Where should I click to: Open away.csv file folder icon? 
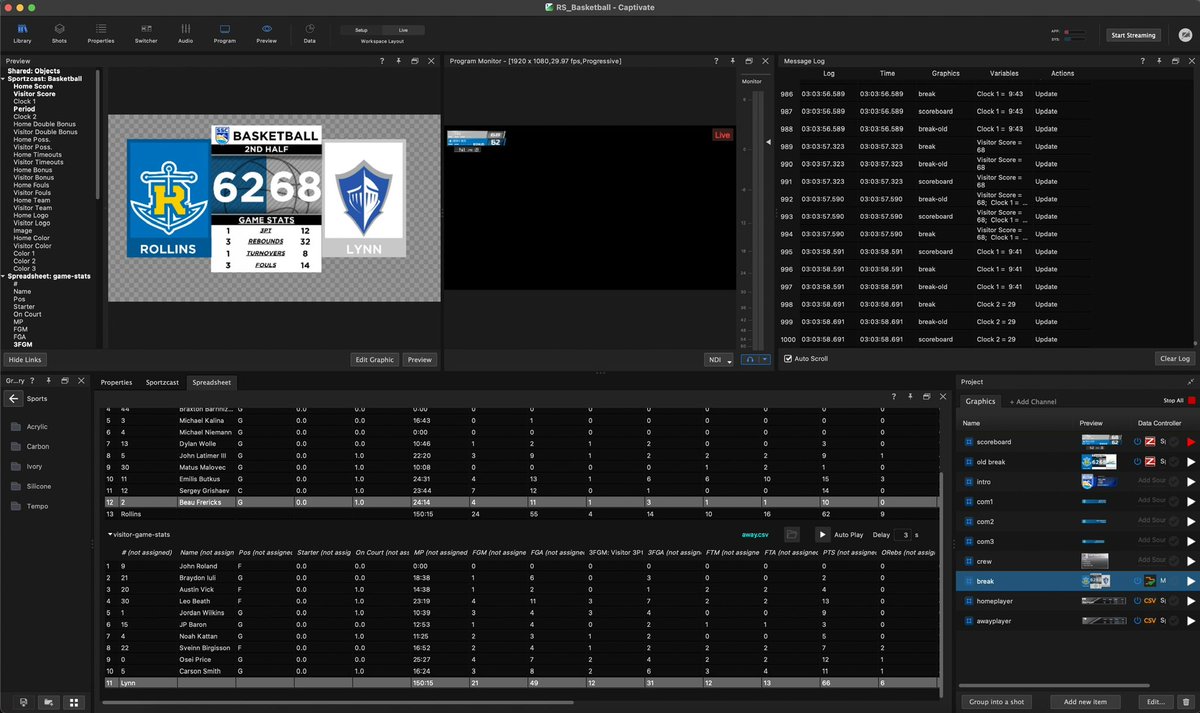tap(792, 535)
